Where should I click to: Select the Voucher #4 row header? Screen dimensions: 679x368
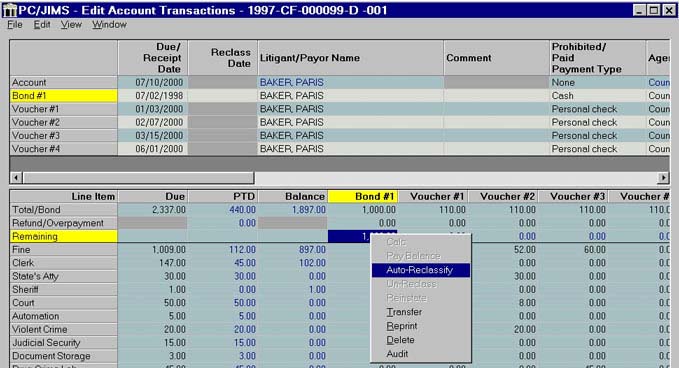(64, 149)
